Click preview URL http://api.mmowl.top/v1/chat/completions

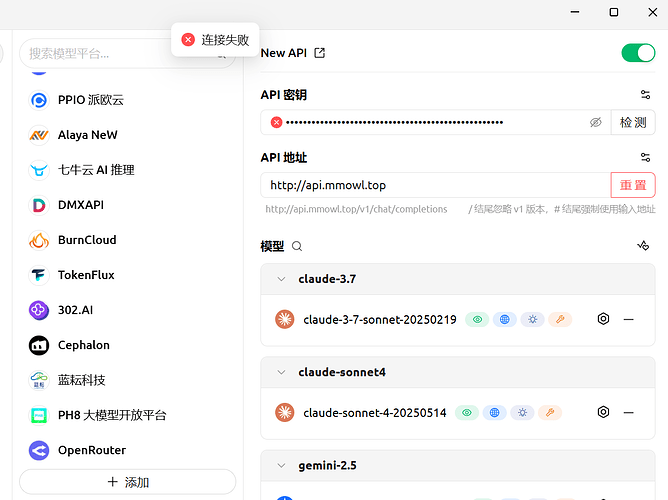click(x=356, y=209)
